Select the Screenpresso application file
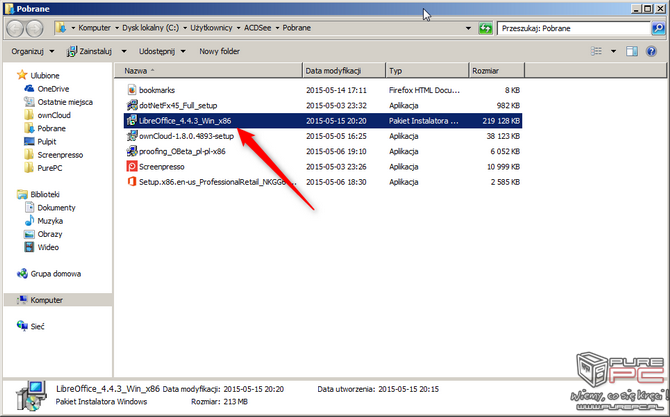 [x=162, y=166]
